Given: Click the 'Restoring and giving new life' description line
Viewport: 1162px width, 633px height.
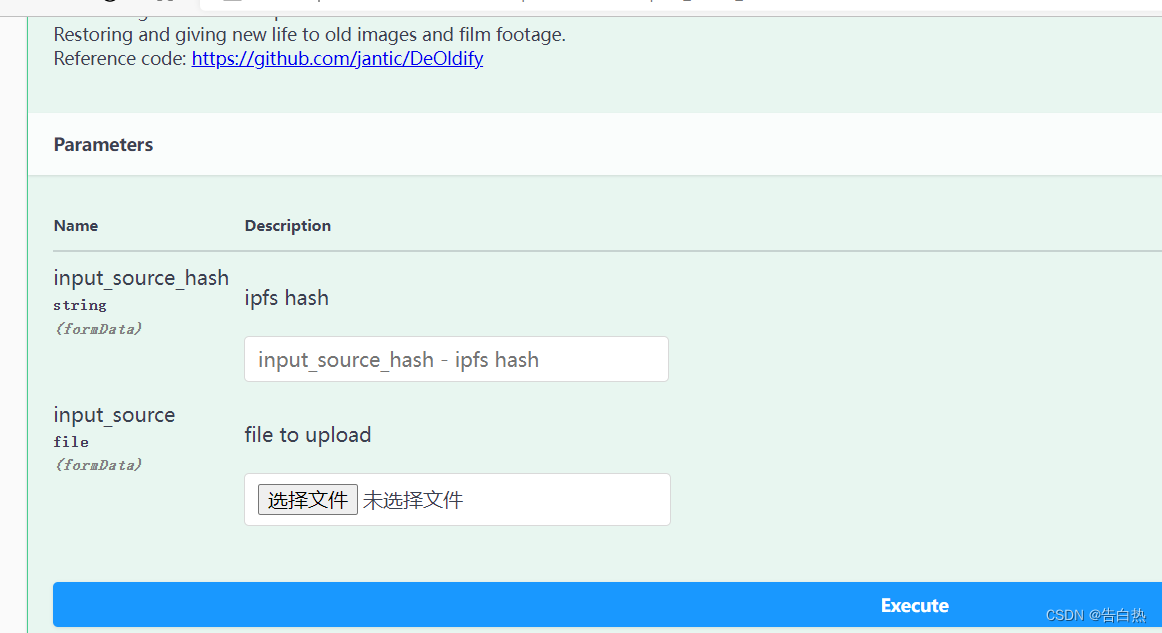Looking at the screenshot, I should (310, 35).
